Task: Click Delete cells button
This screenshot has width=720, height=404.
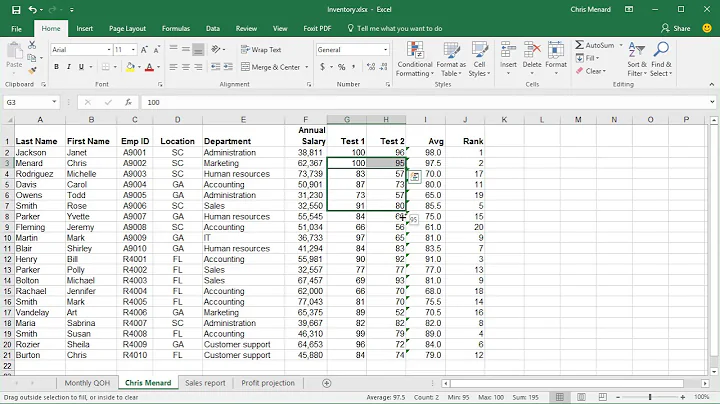Action: 532,59
